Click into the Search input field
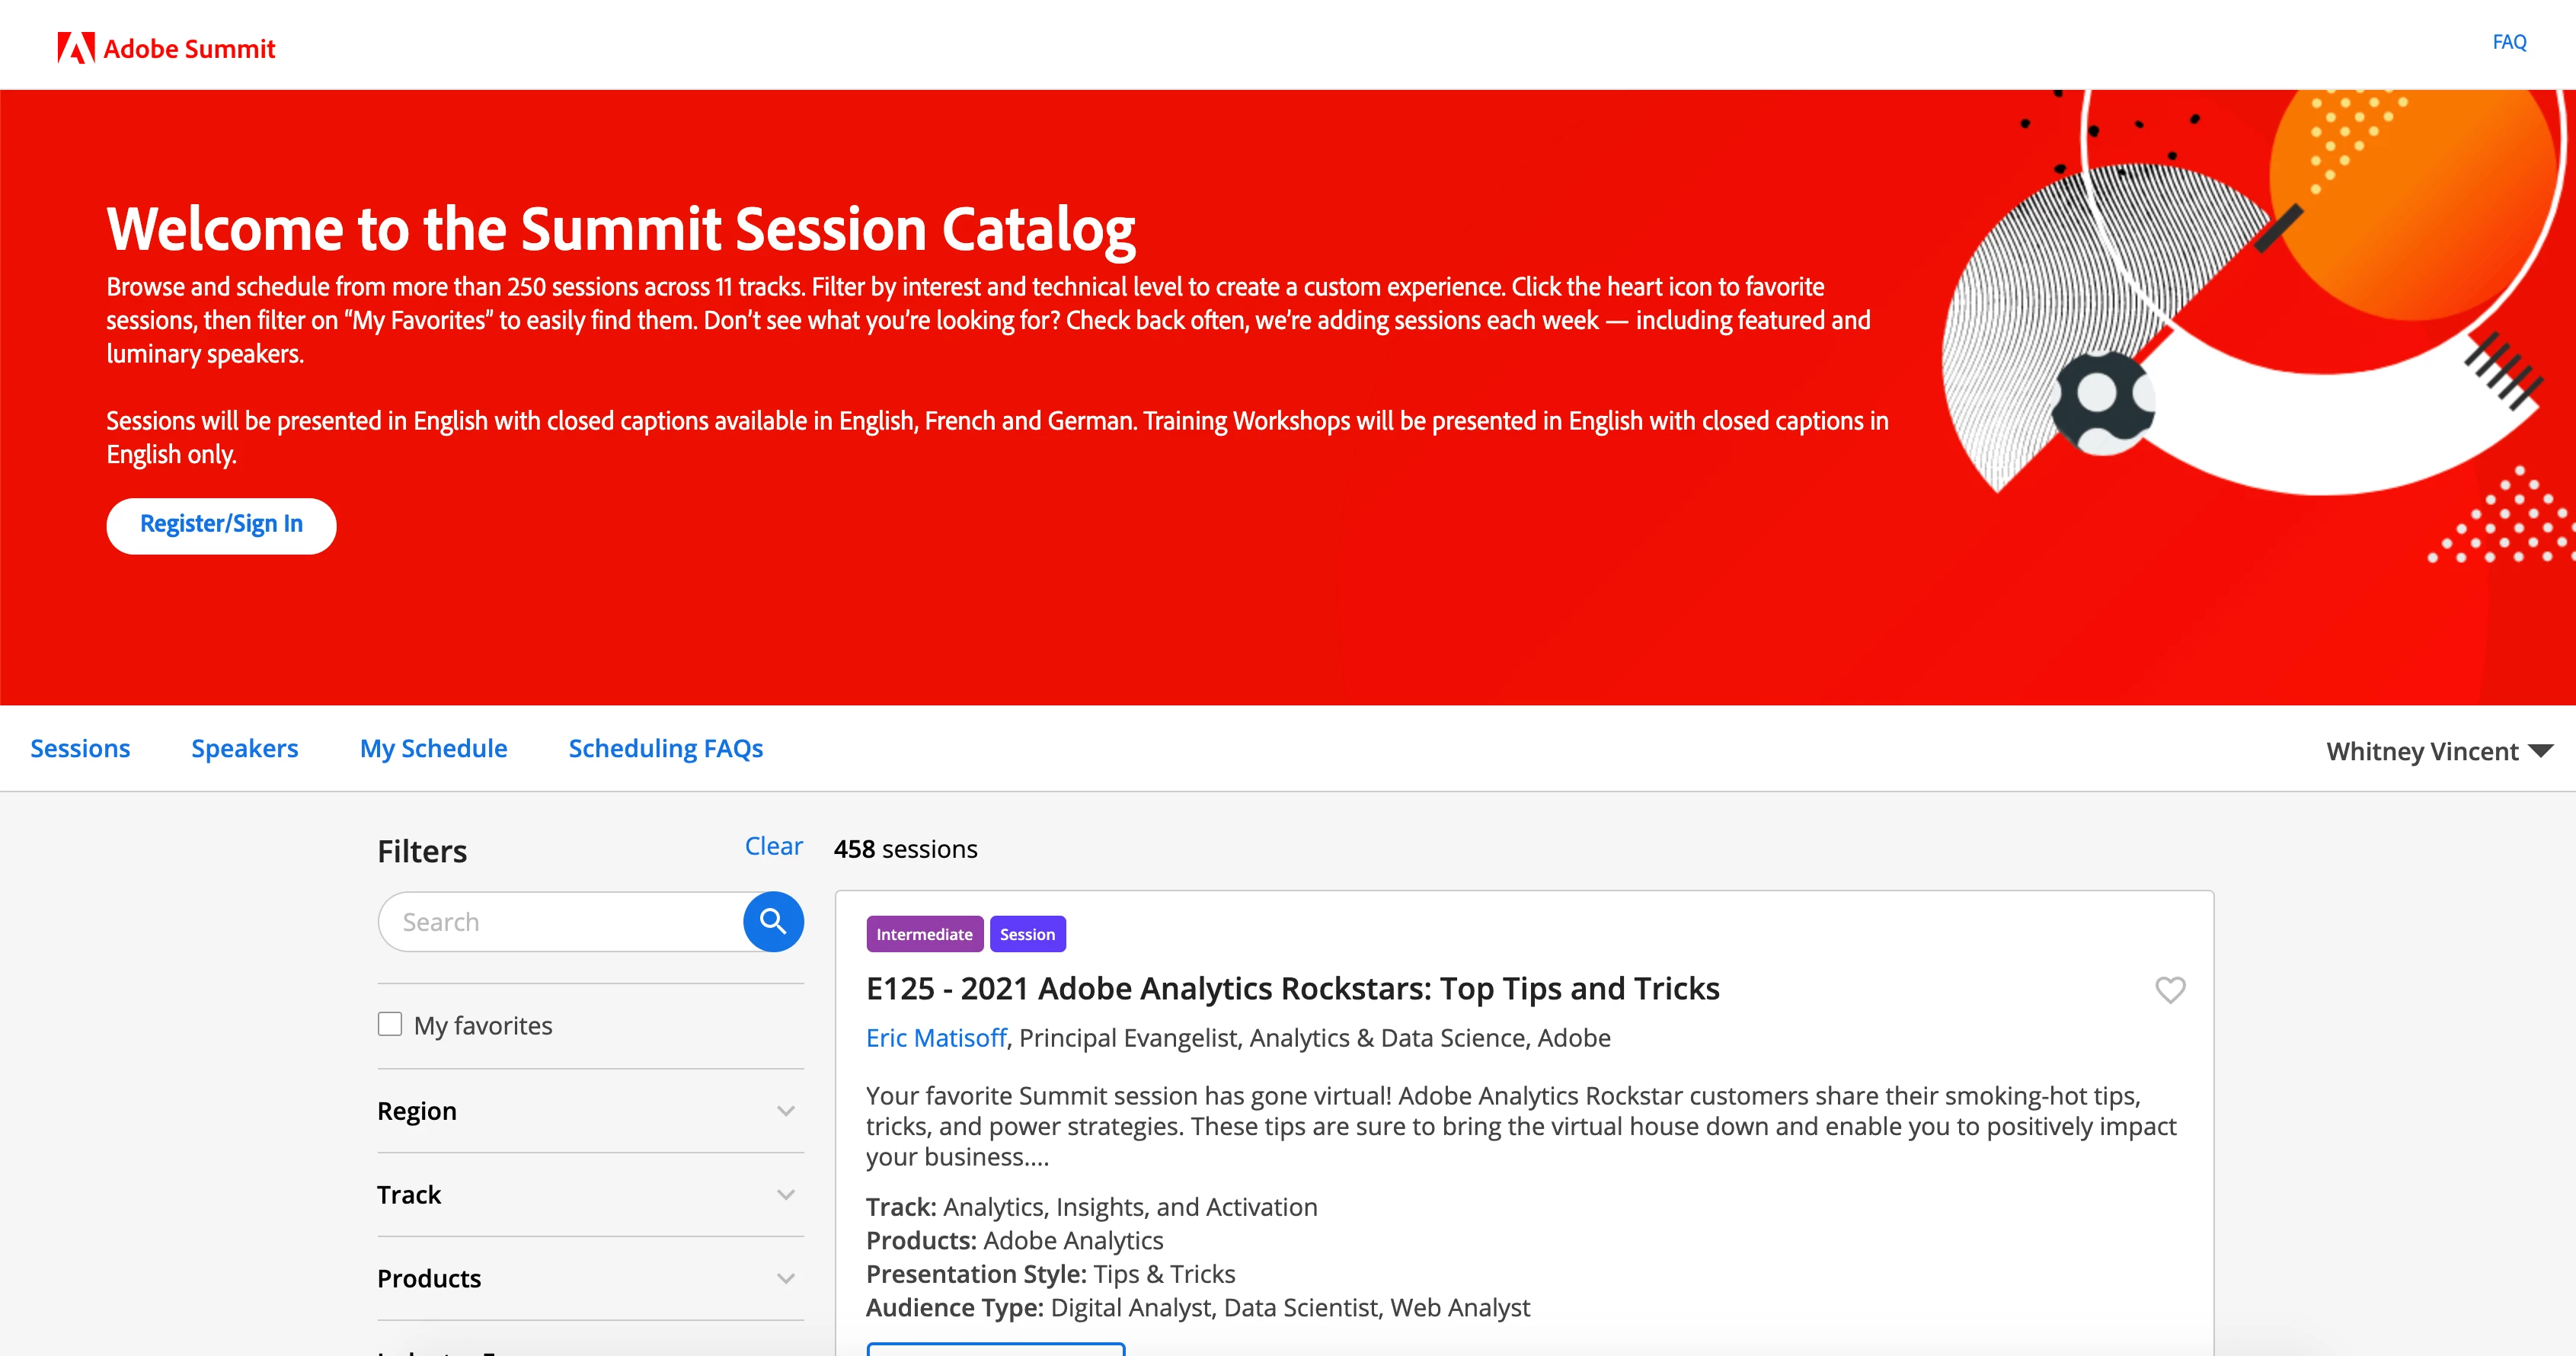The height and width of the screenshot is (1356, 2576). (x=560, y=922)
